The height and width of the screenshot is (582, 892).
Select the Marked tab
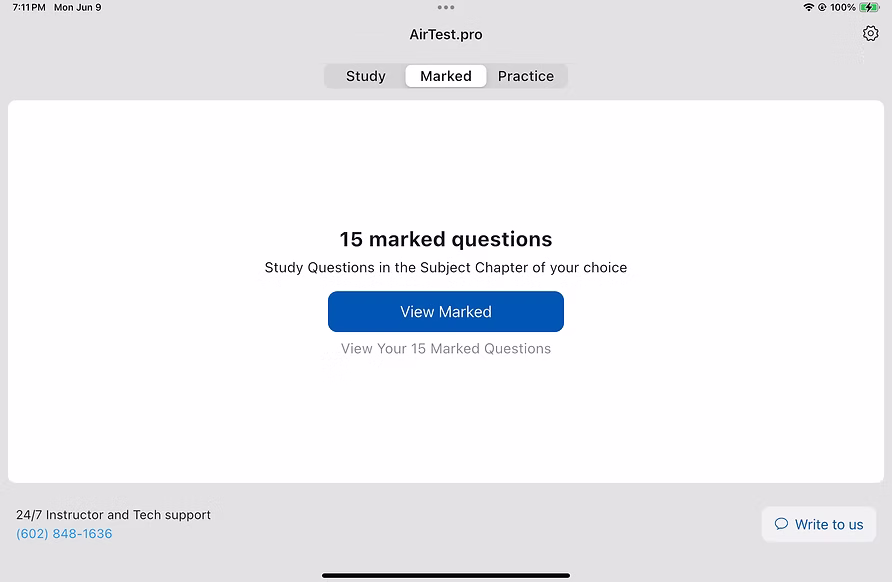click(446, 76)
